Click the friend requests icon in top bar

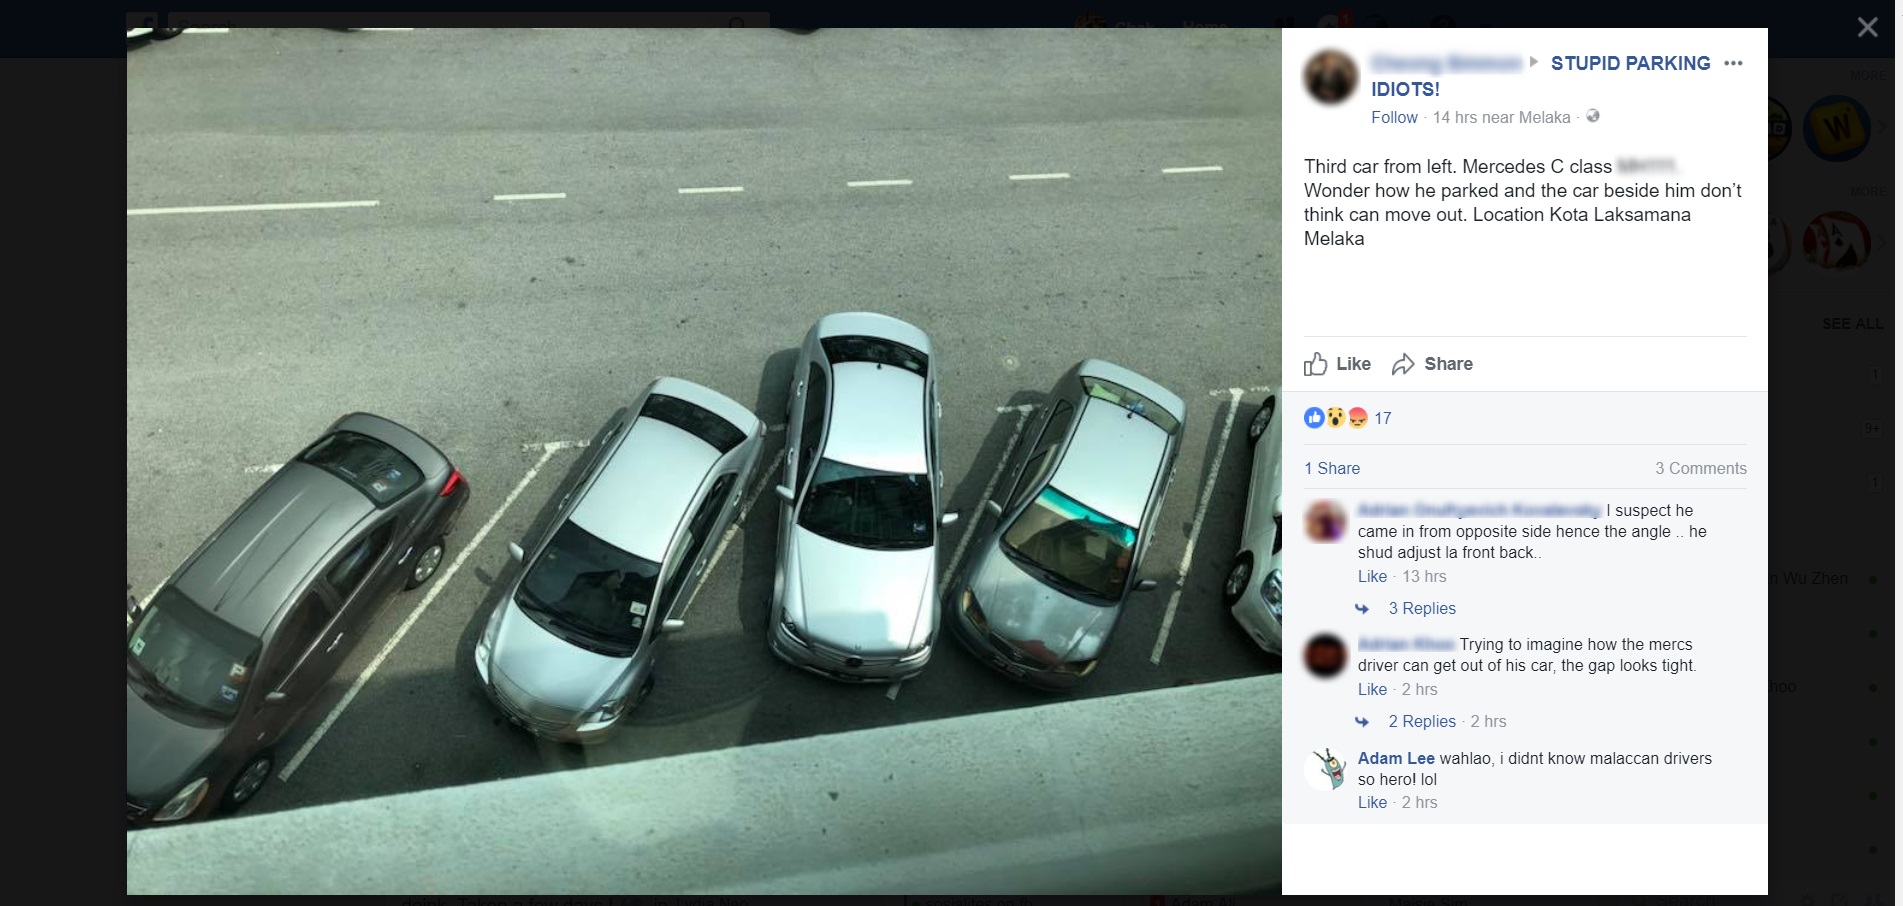pos(1285,22)
